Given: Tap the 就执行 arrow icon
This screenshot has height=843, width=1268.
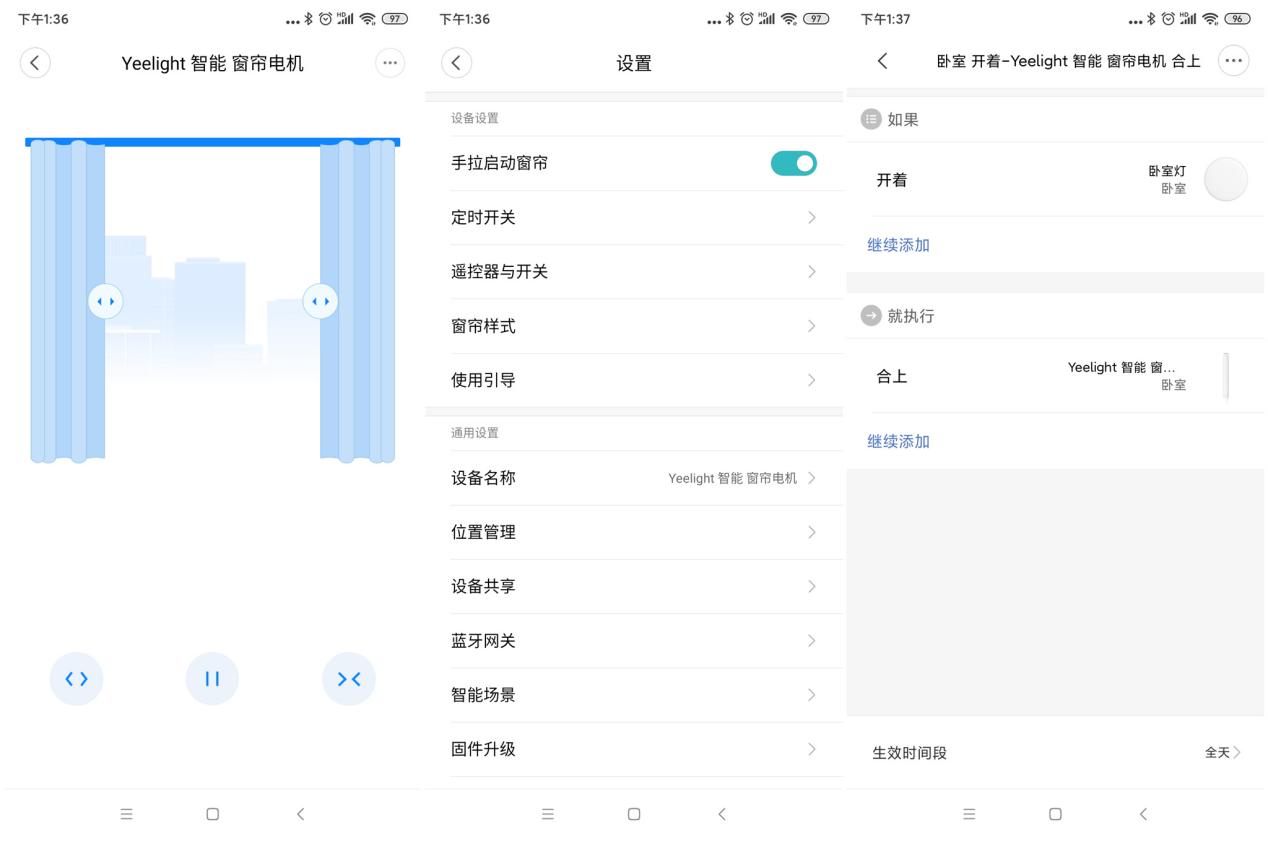Looking at the screenshot, I should pyautogui.click(x=871, y=315).
